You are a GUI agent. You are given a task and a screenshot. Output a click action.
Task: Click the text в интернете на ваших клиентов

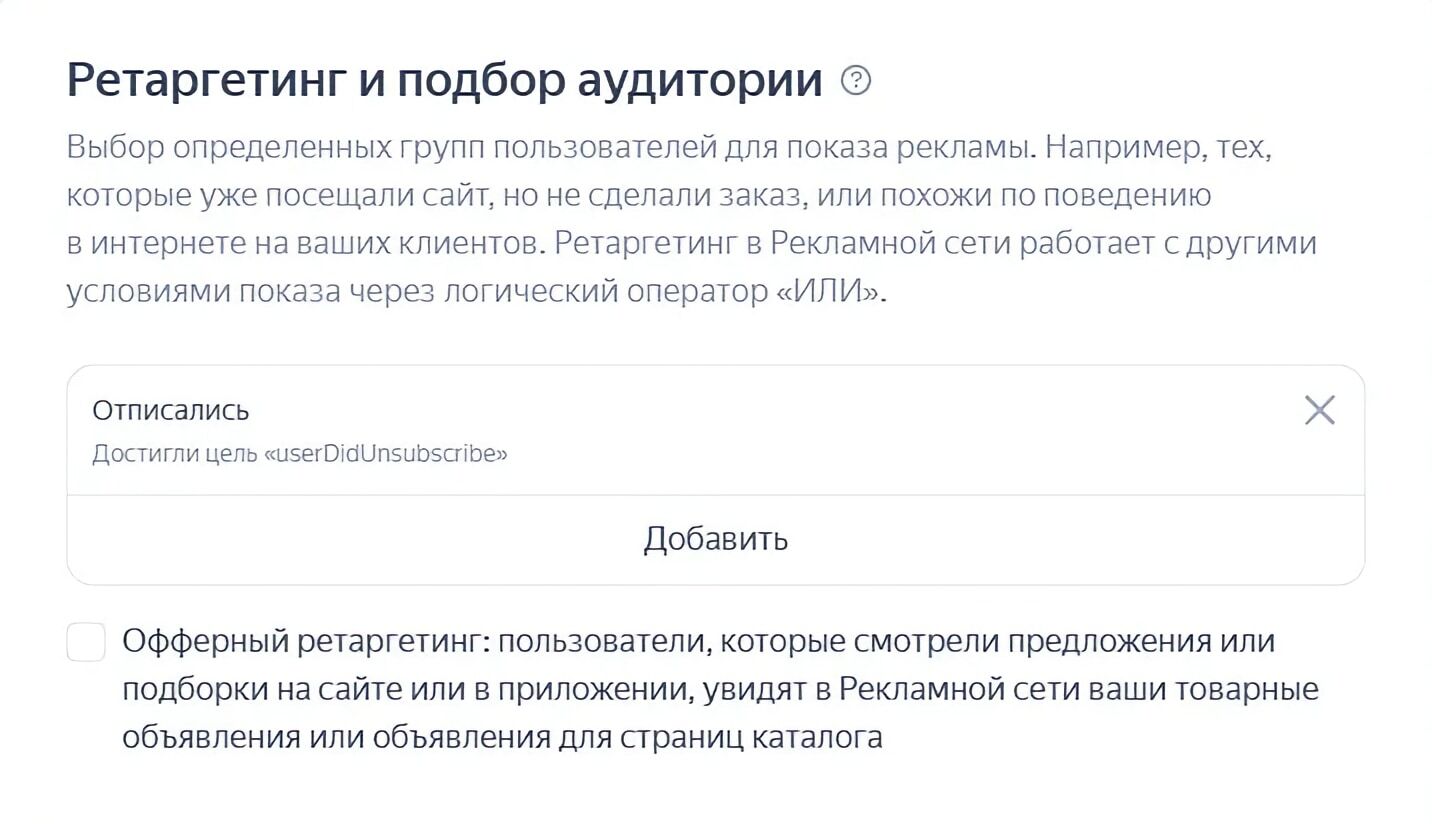[x=304, y=244]
